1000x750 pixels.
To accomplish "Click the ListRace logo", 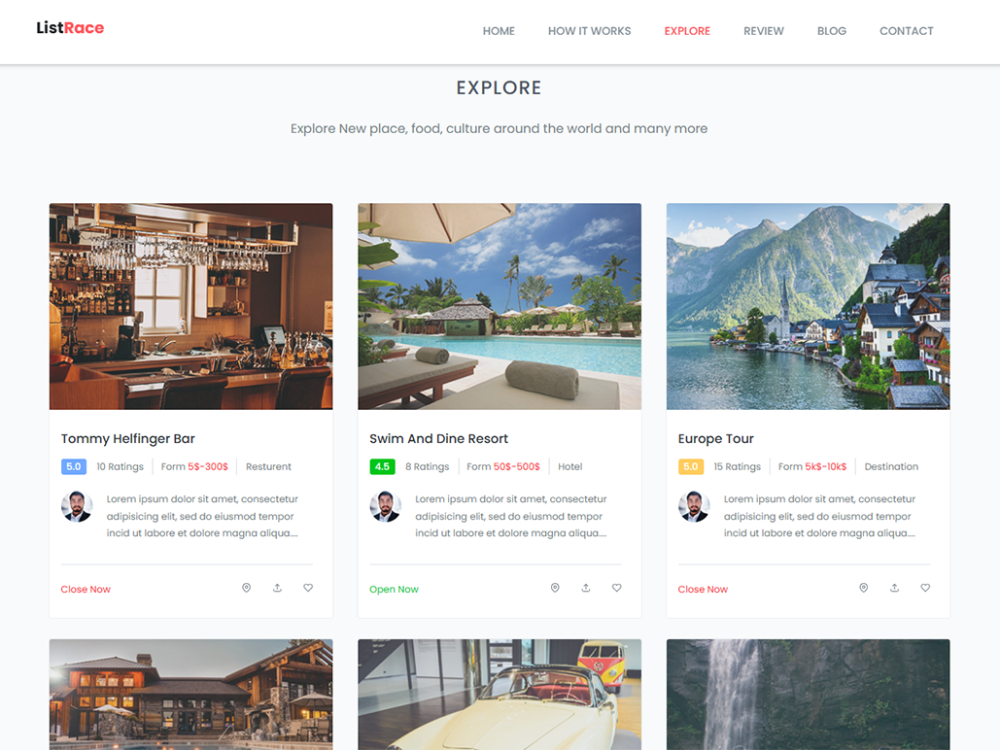I will (x=70, y=28).
